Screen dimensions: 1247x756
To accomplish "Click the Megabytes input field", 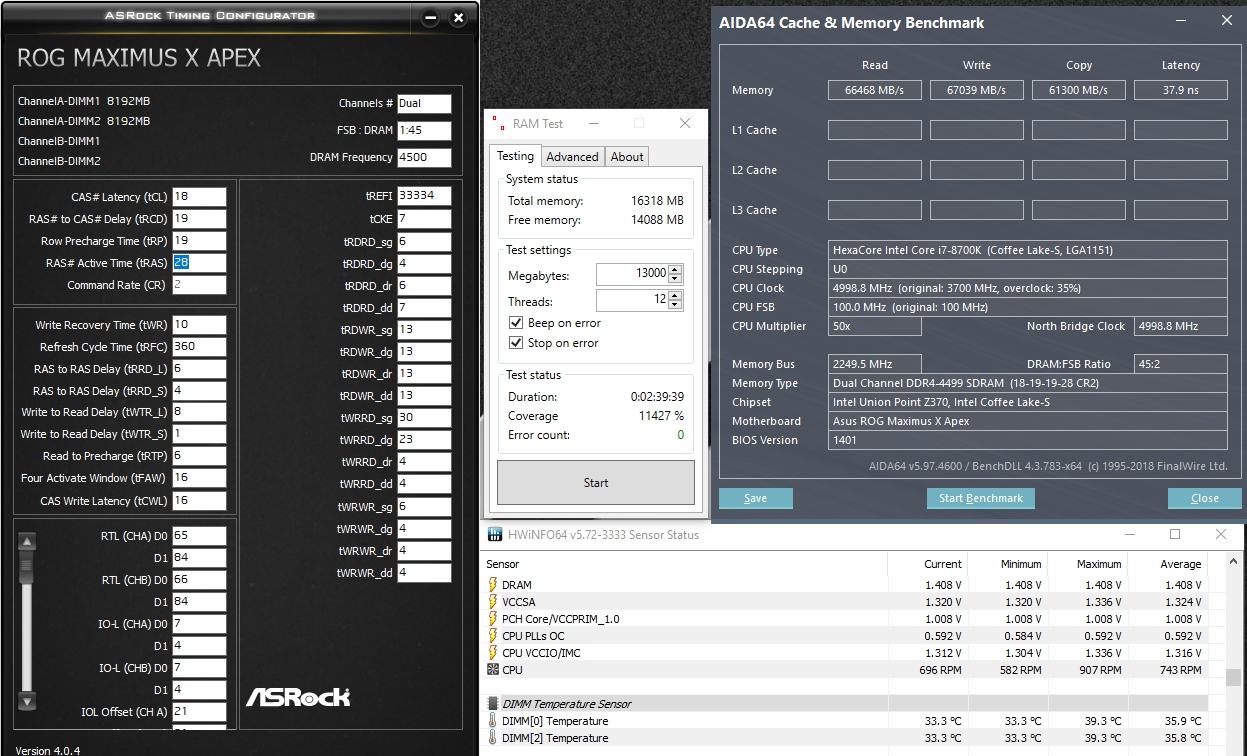I will [x=632, y=274].
